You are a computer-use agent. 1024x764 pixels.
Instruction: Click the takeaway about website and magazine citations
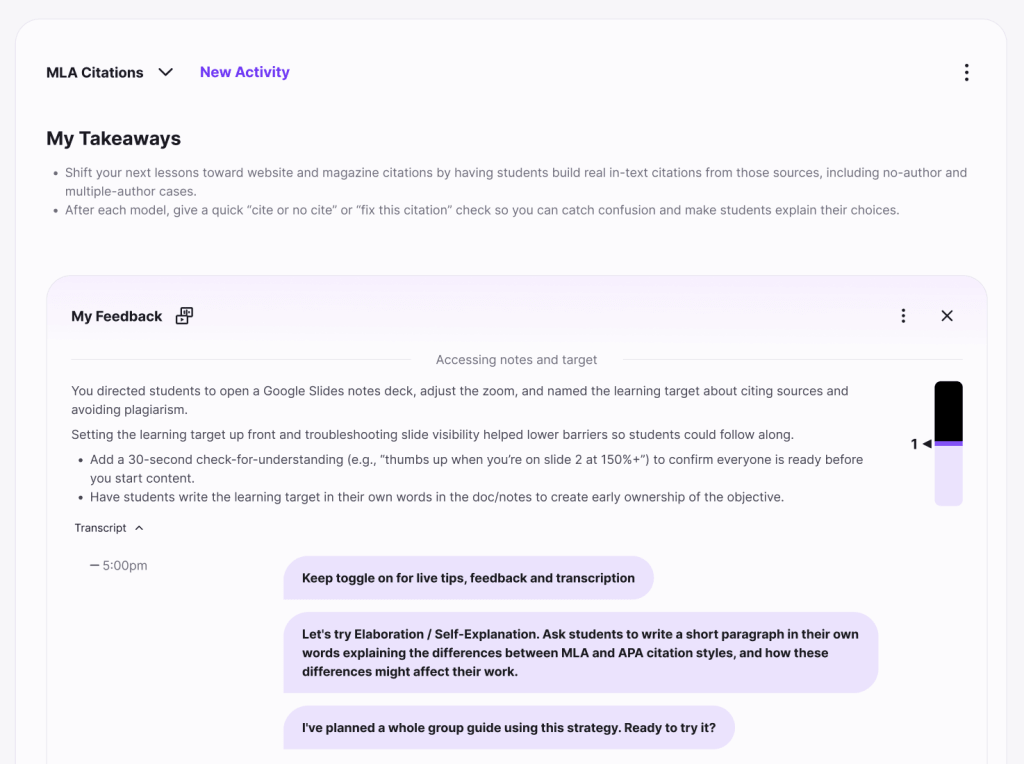click(516, 181)
